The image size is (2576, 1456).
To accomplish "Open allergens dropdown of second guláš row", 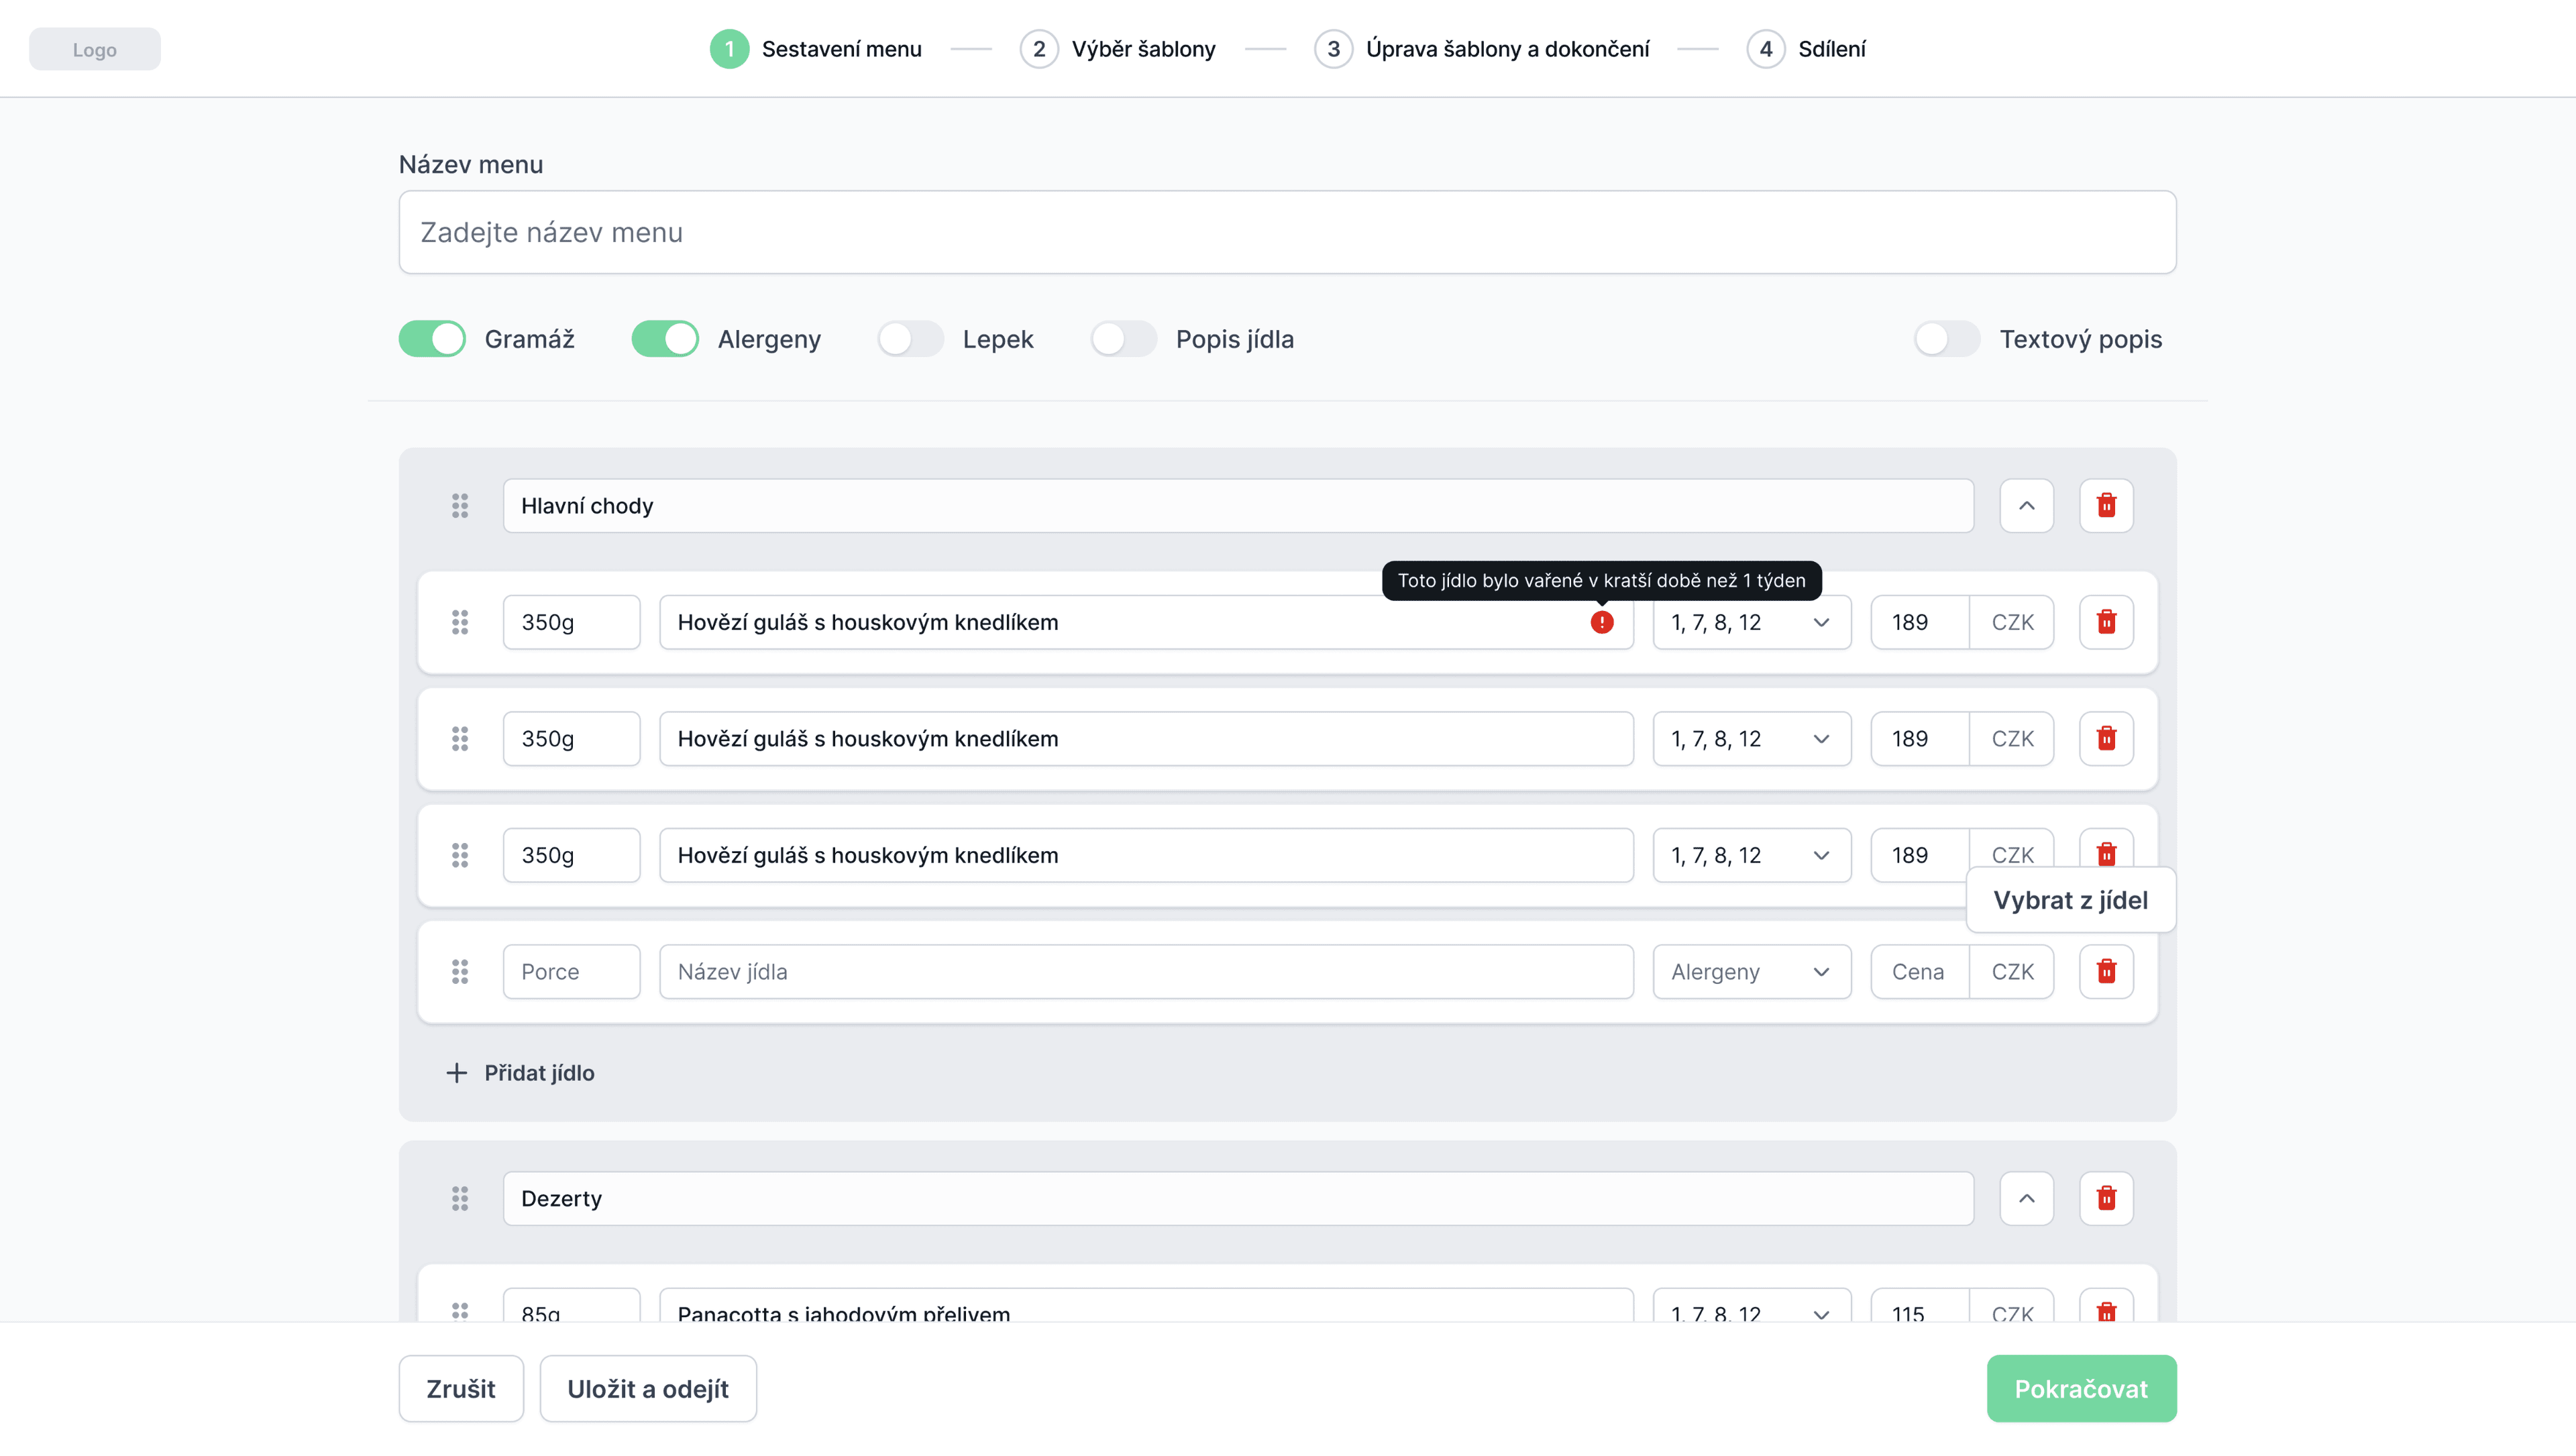I will coord(1751,739).
